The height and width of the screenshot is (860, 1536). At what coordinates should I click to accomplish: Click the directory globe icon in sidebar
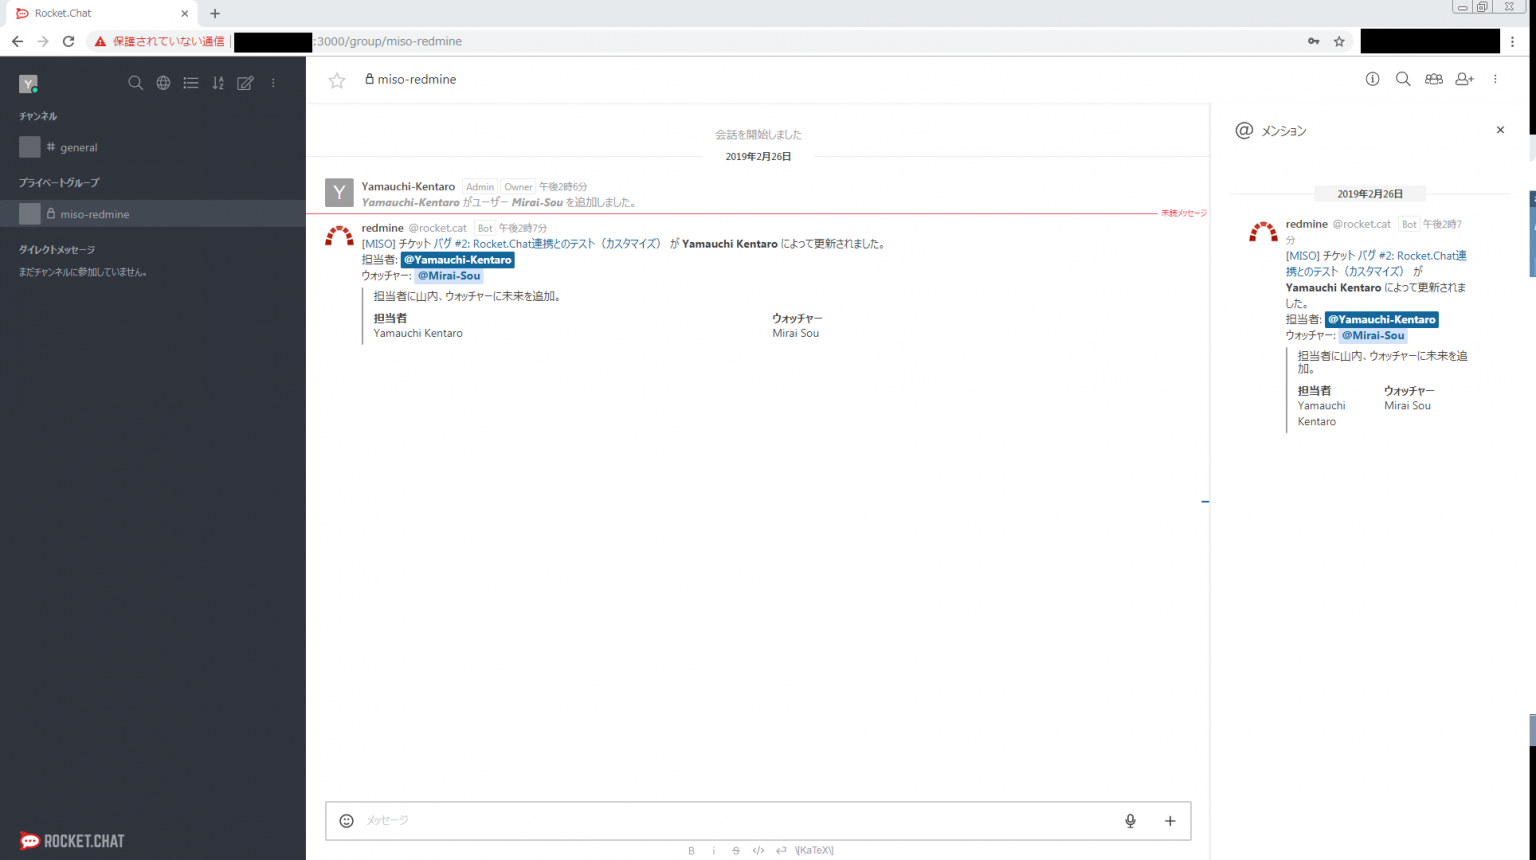[x=163, y=83]
